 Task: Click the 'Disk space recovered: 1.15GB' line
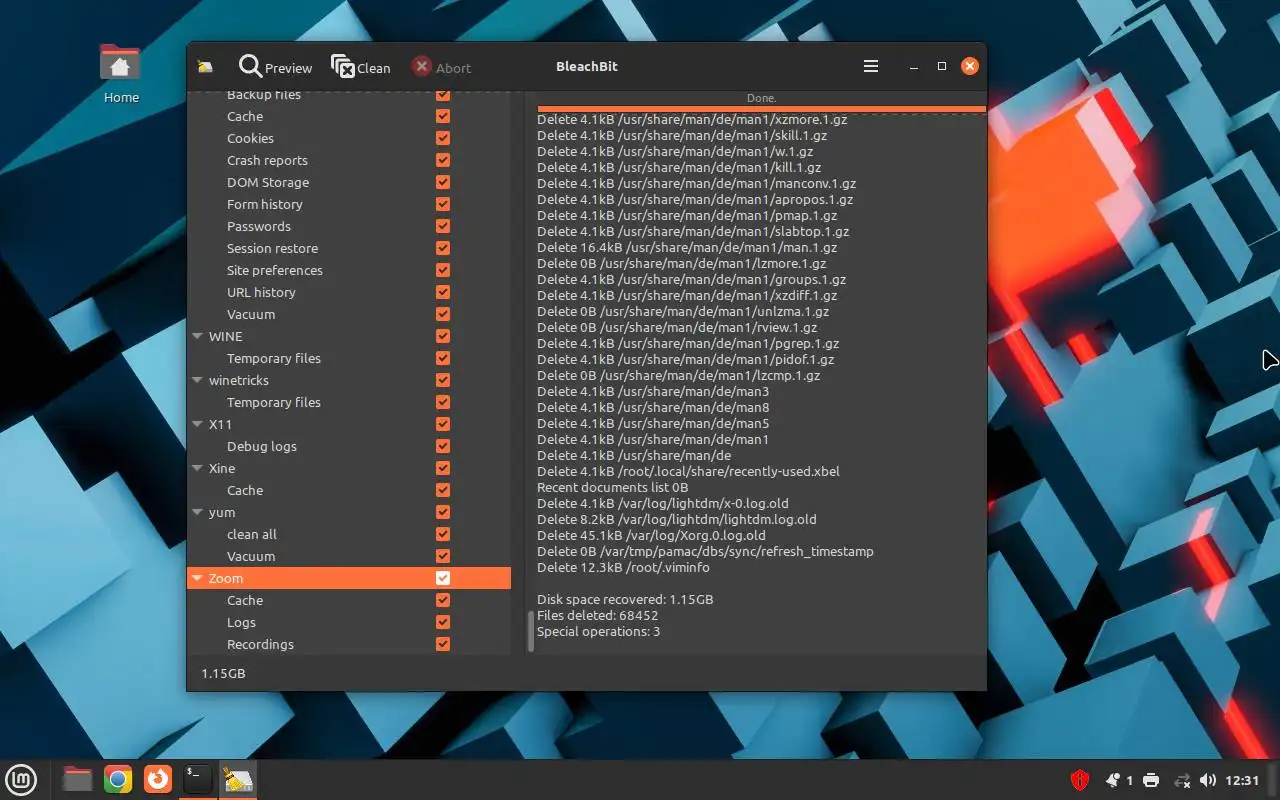(x=625, y=599)
